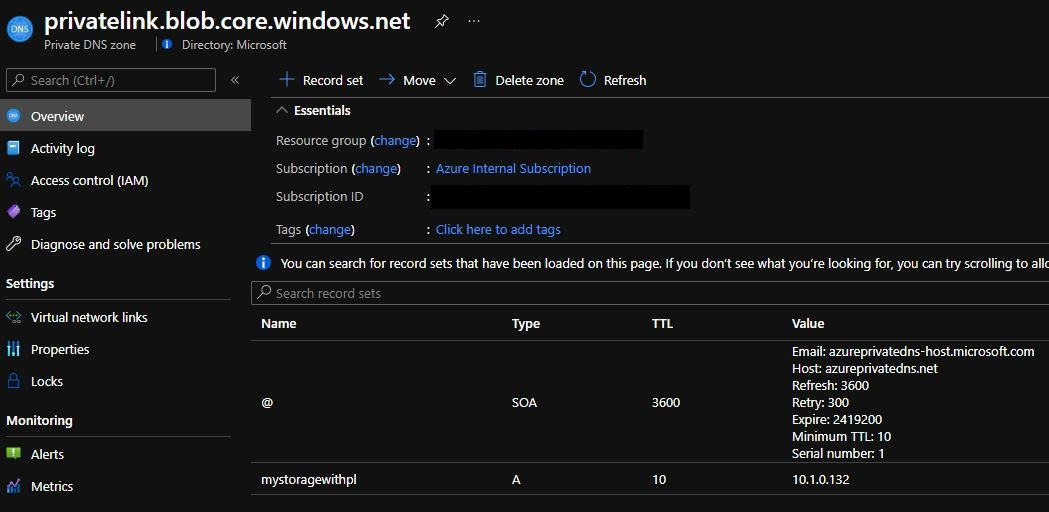Click the 3600 TTL cell

click(x=666, y=403)
